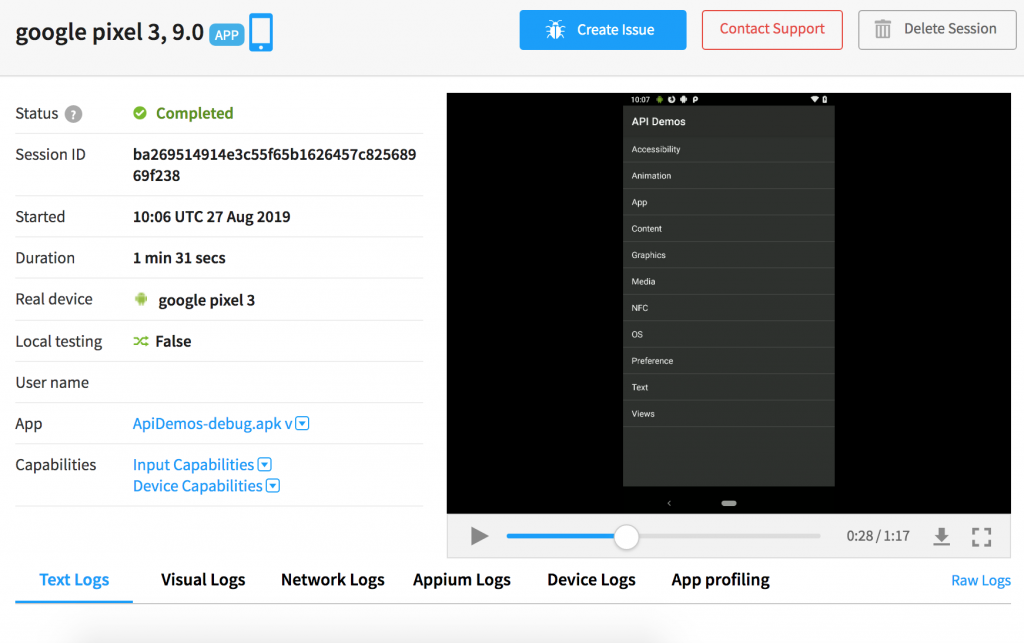This screenshot has height=643, width=1024.
Task: Click the Local testing shuffle arrows icon
Action: [x=140, y=341]
